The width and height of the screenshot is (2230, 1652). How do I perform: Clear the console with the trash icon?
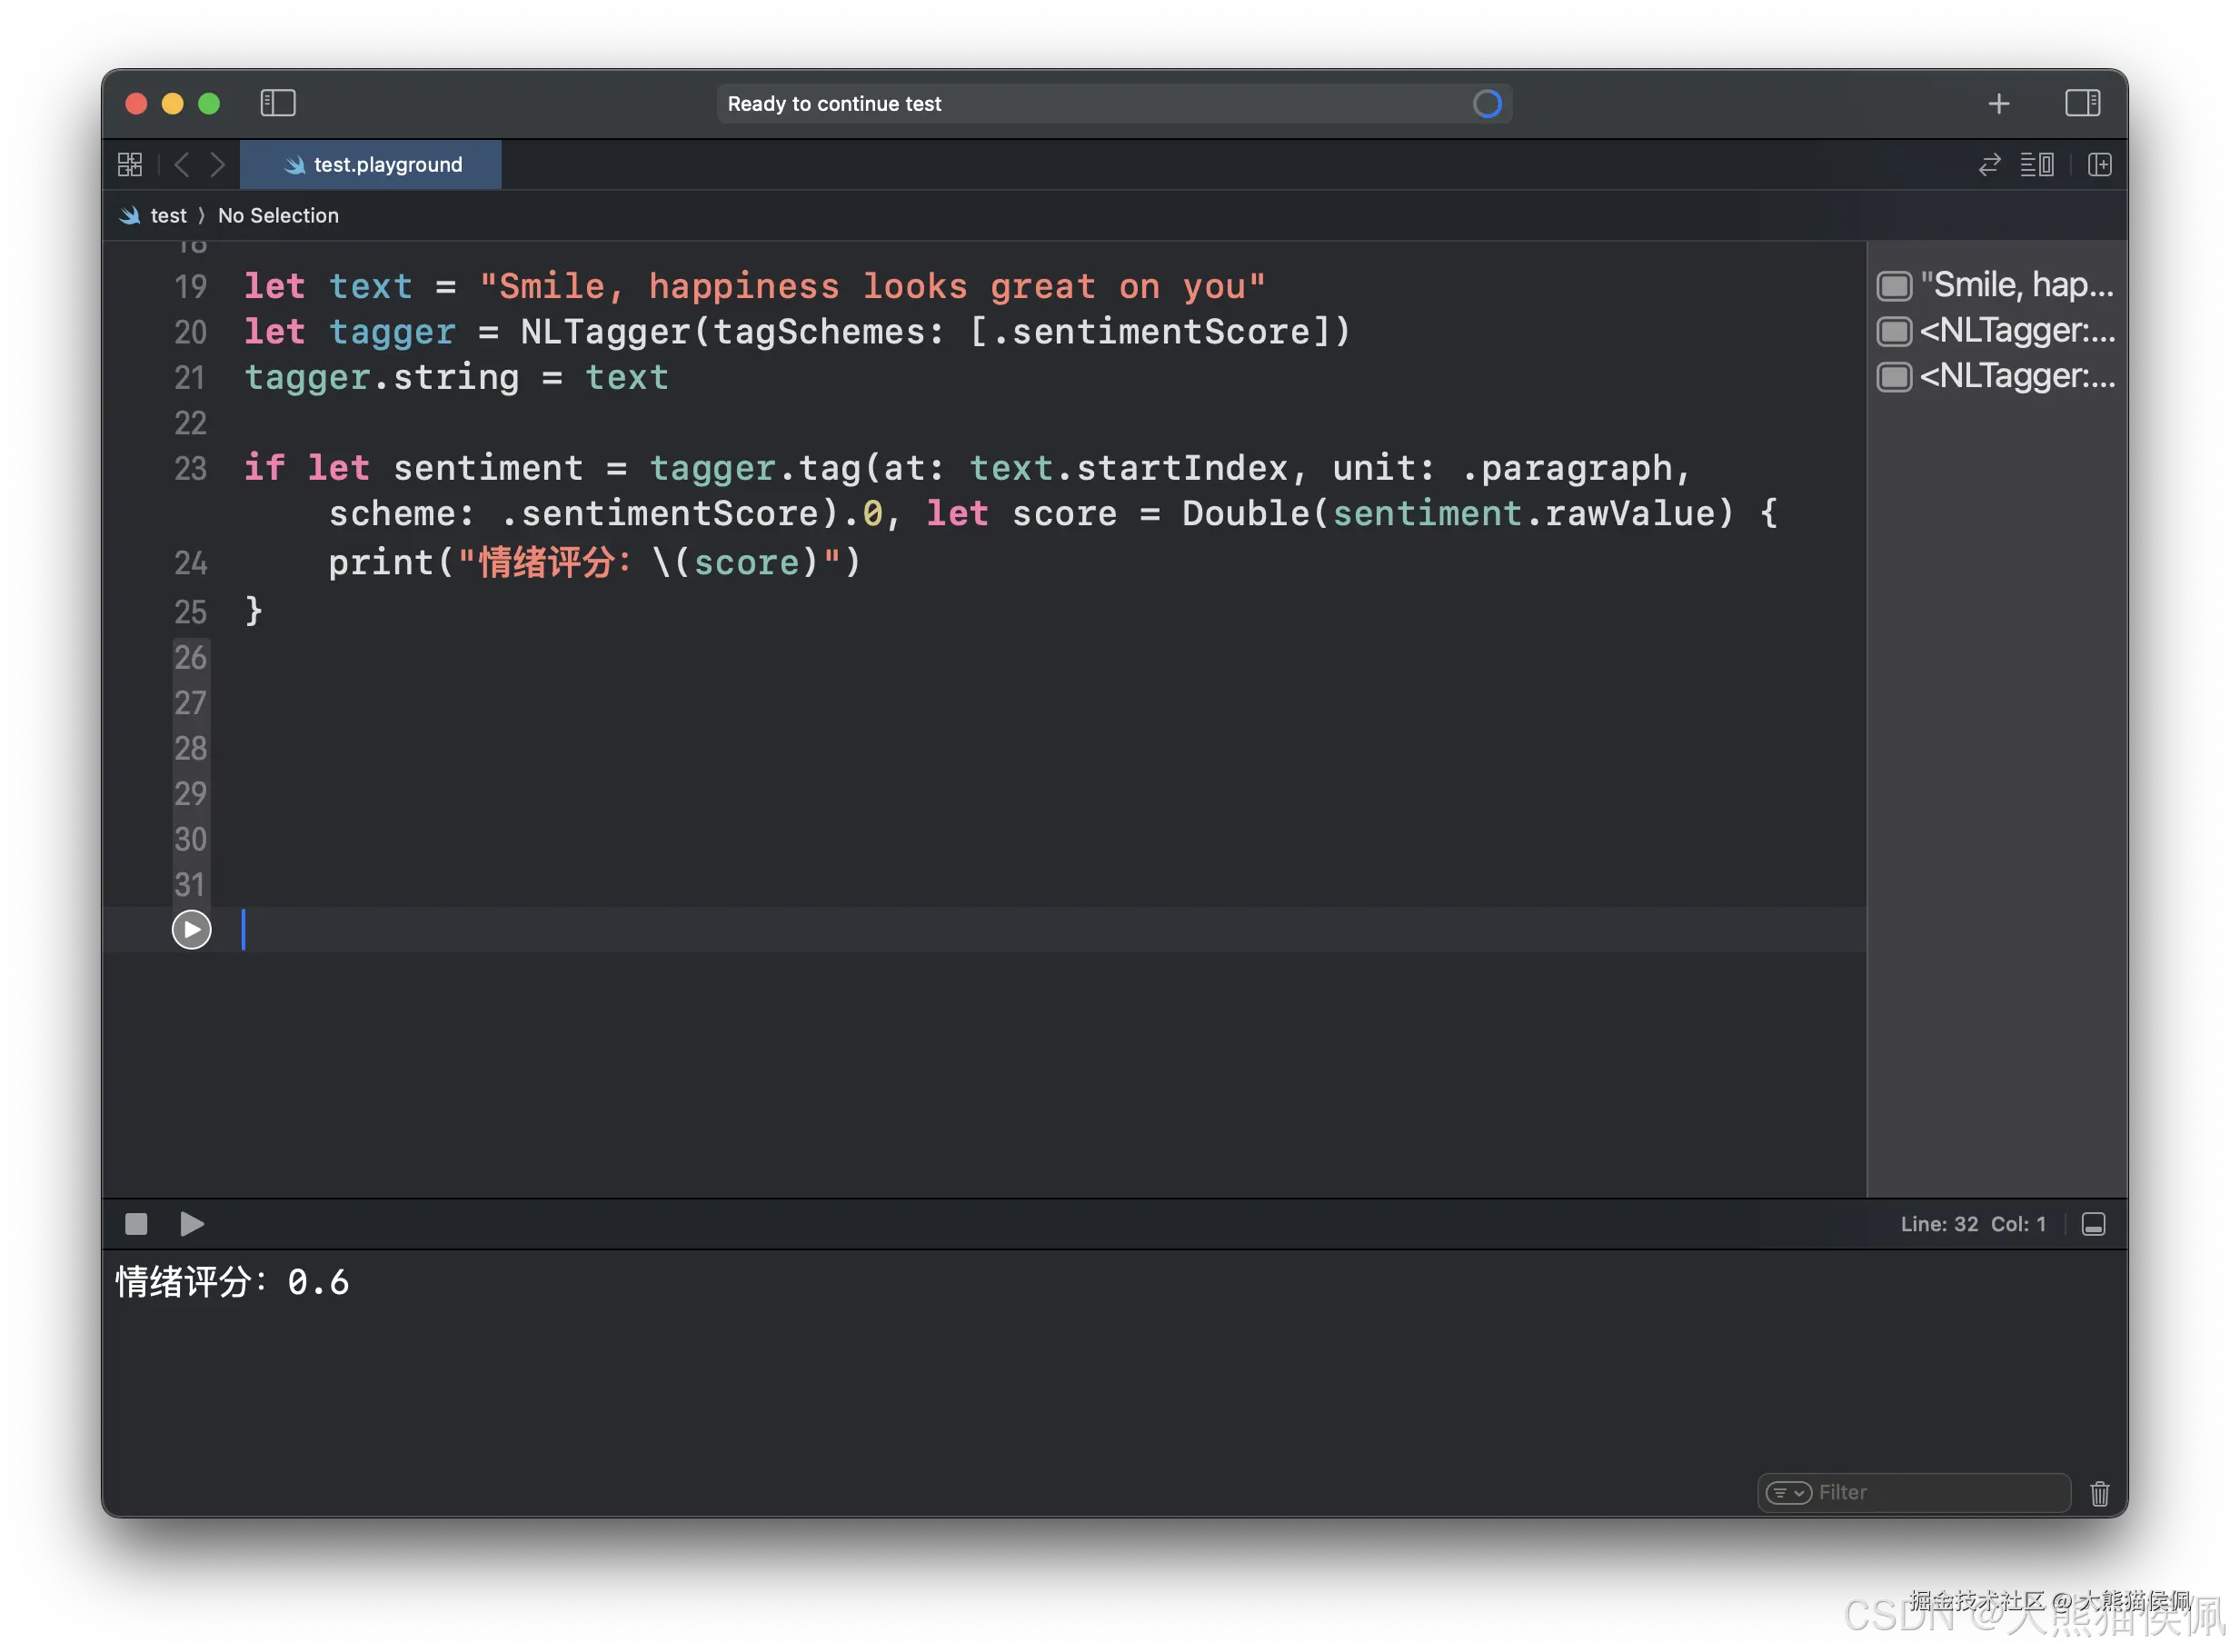(x=2099, y=1493)
